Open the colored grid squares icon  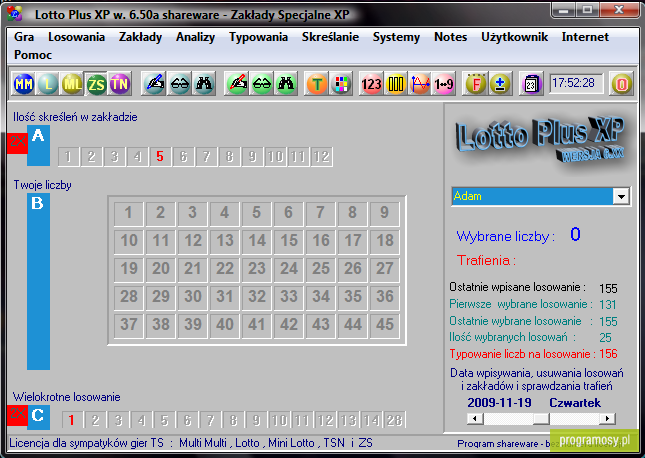341,84
